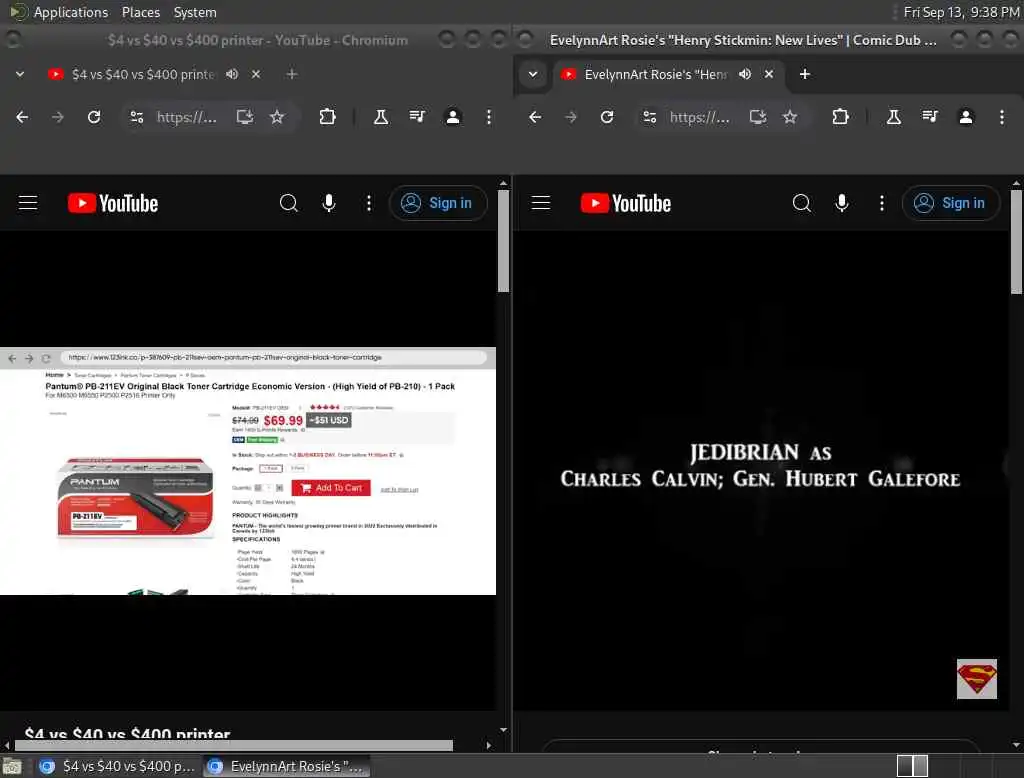Open media controls in right window toolbar
The width and height of the screenshot is (1024, 778).
pos(930,117)
